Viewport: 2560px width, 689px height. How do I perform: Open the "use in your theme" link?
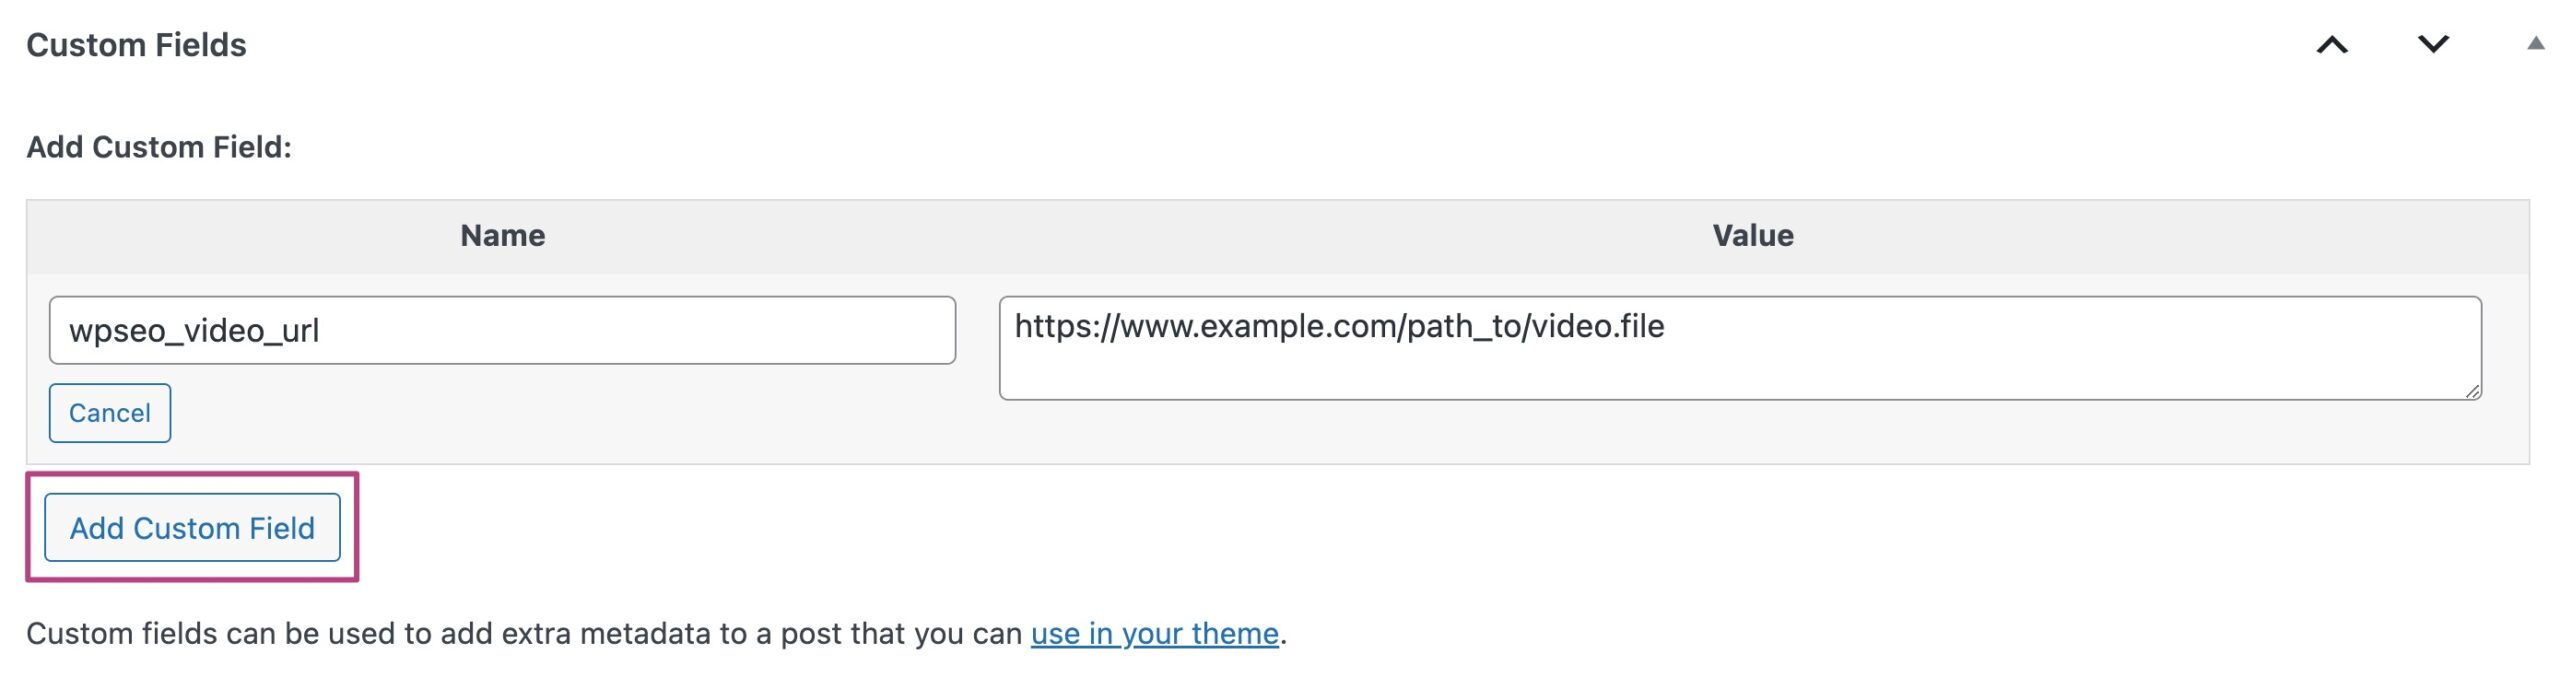[1154, 634]
